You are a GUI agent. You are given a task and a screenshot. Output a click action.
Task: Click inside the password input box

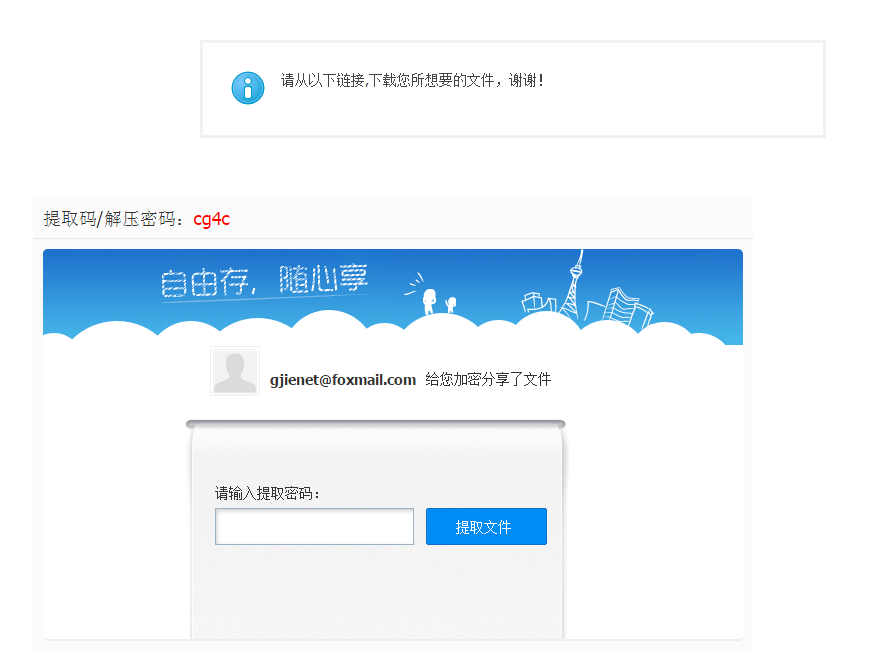(x=313, y=526)
